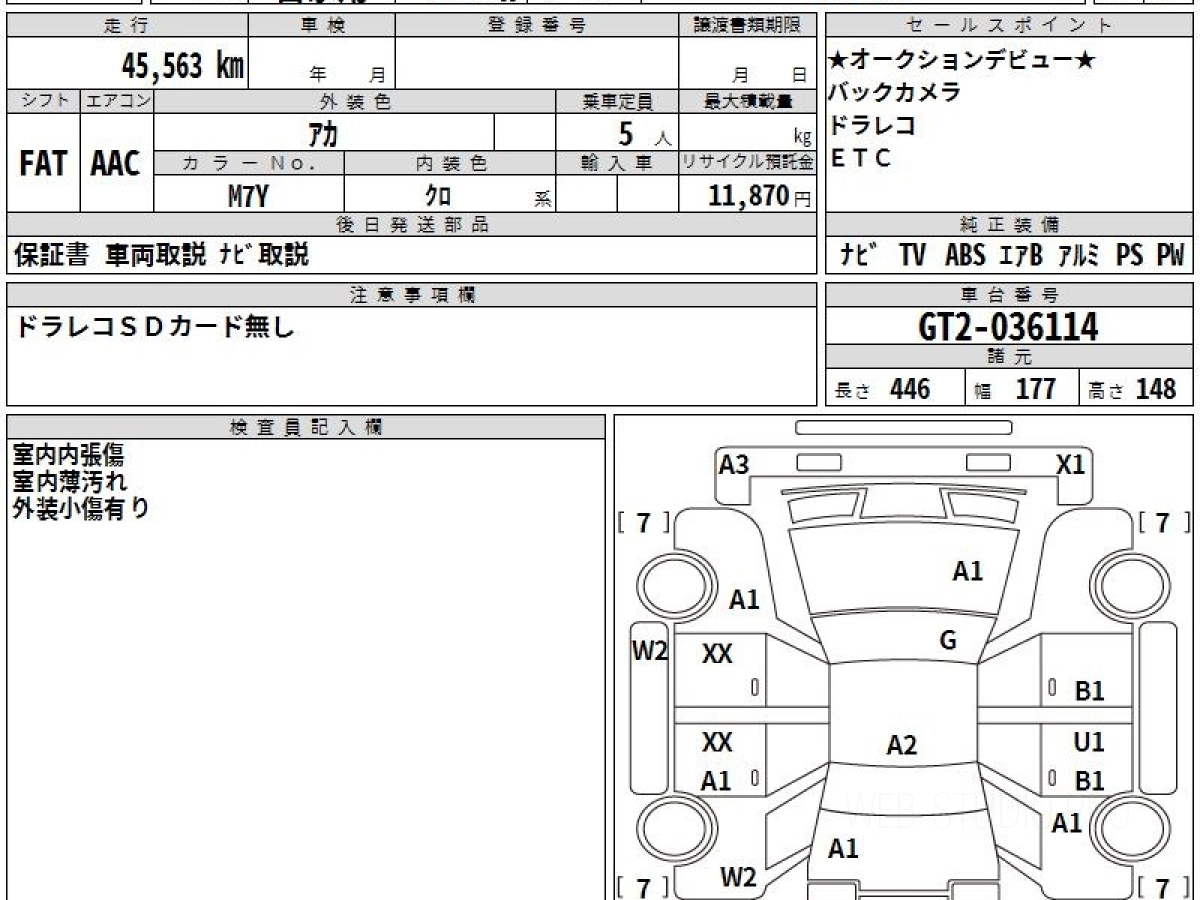Select the FAT shift value
Screen dimensions: 1200x900
pos(43,164)
